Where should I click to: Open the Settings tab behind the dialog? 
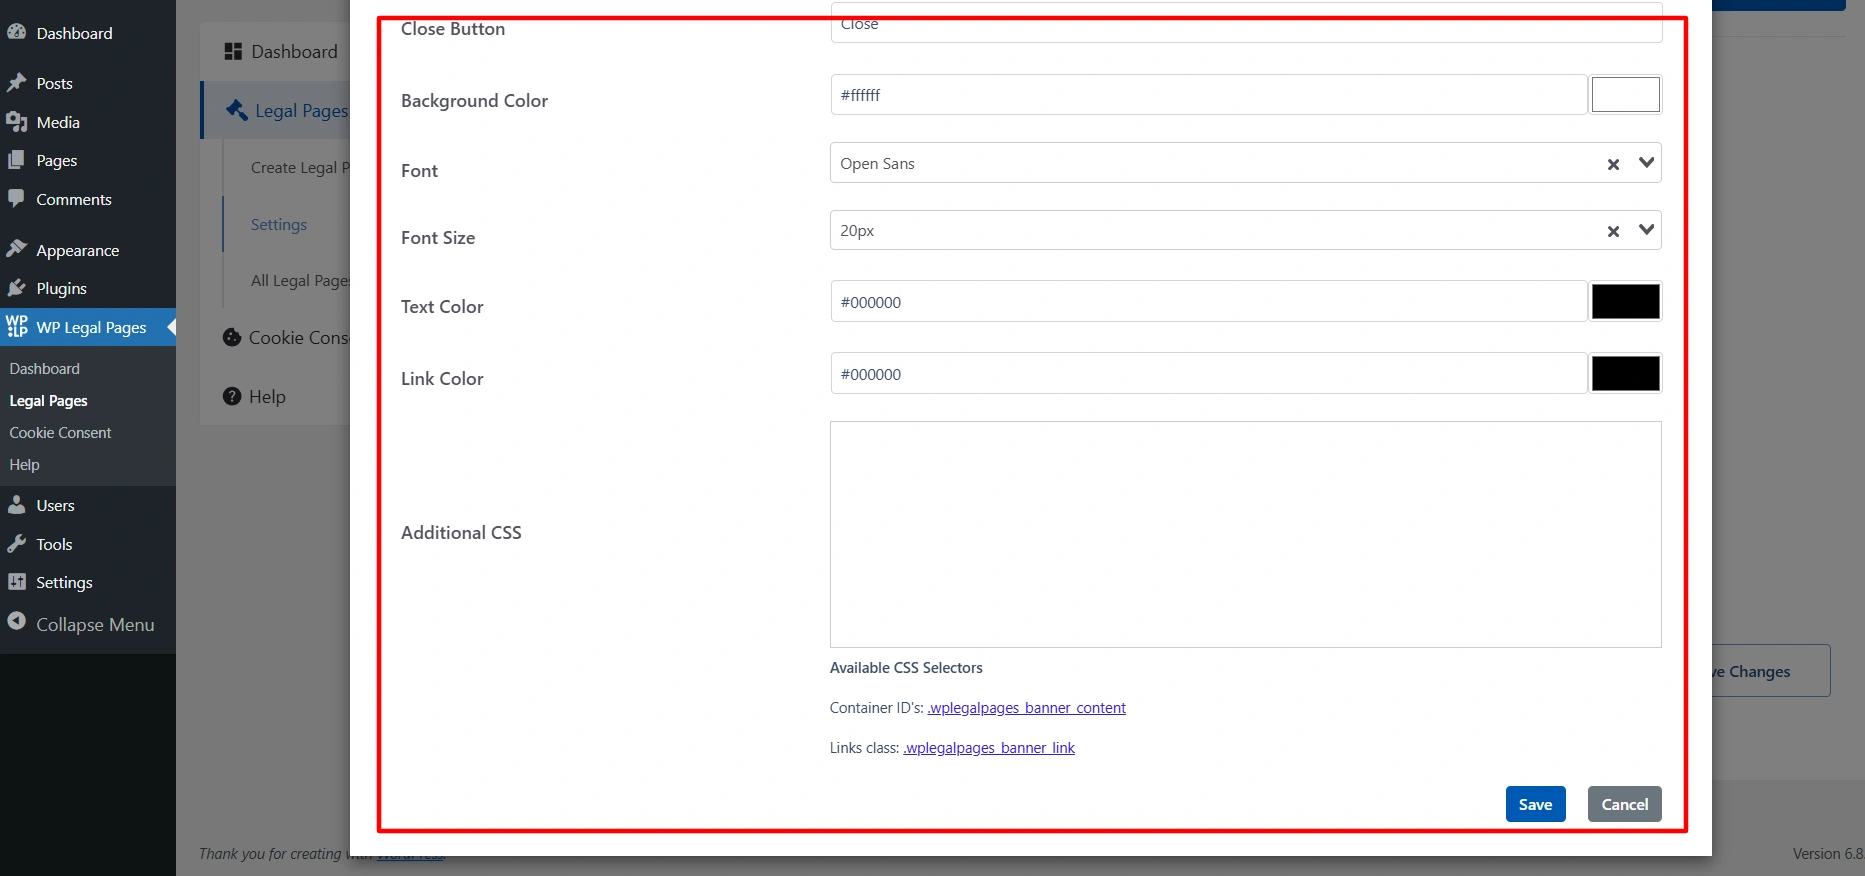279,225
